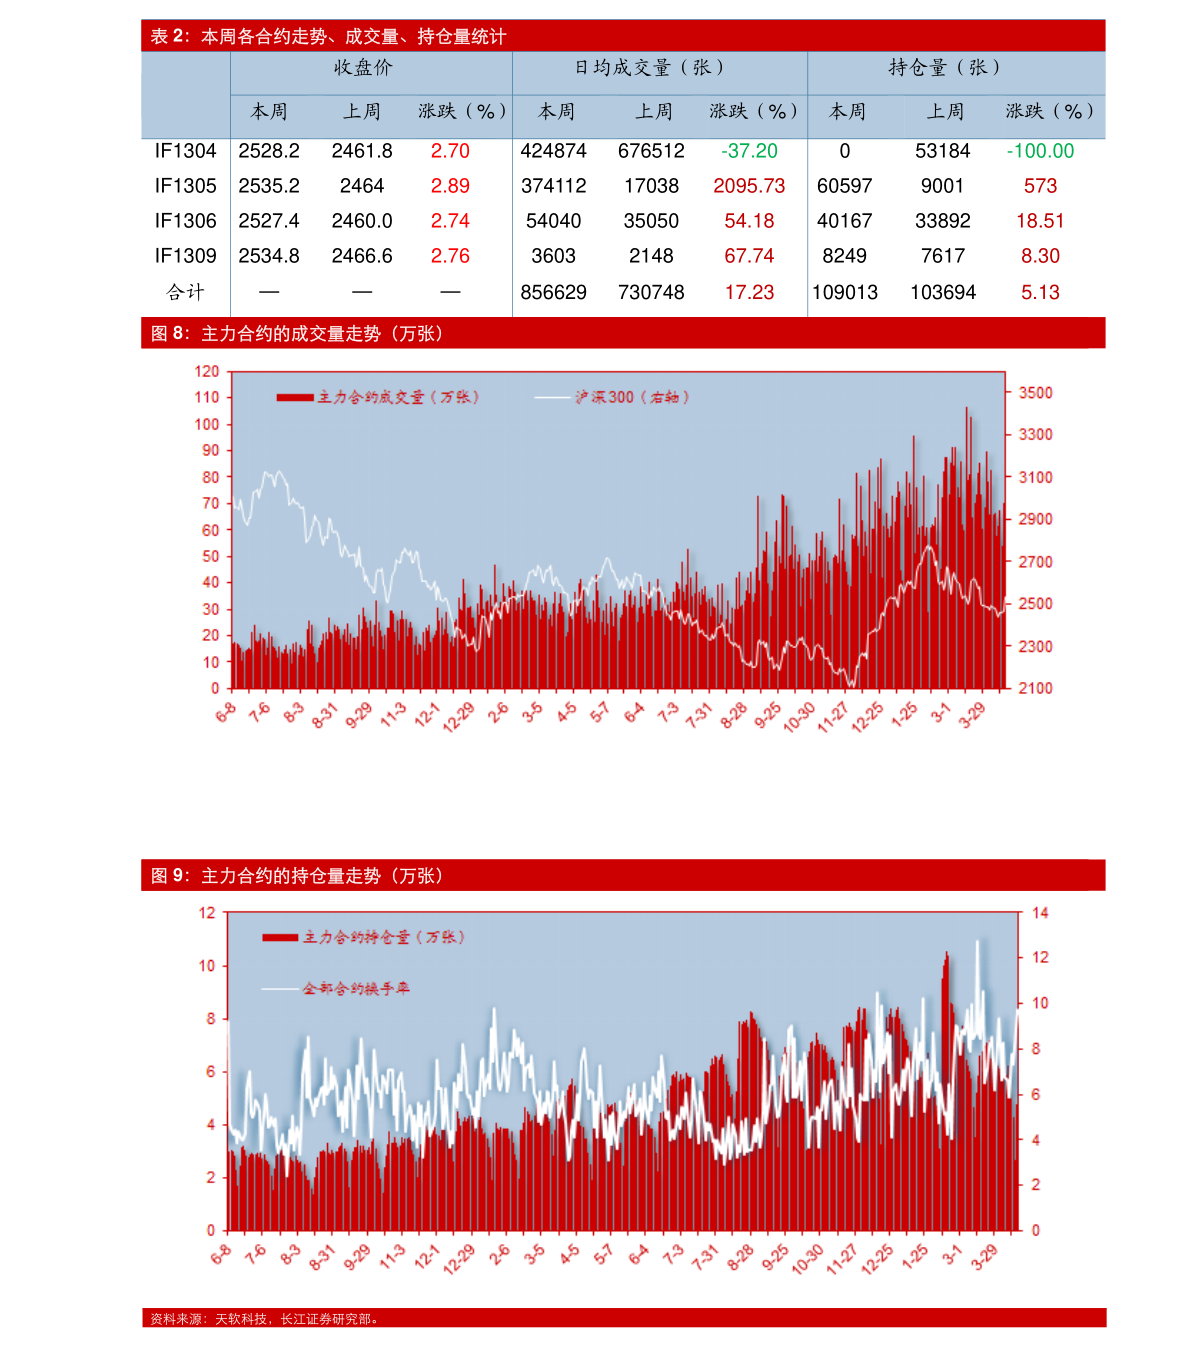
Task: Click the 持仓量（张） column group header
Action: point(945,68)
